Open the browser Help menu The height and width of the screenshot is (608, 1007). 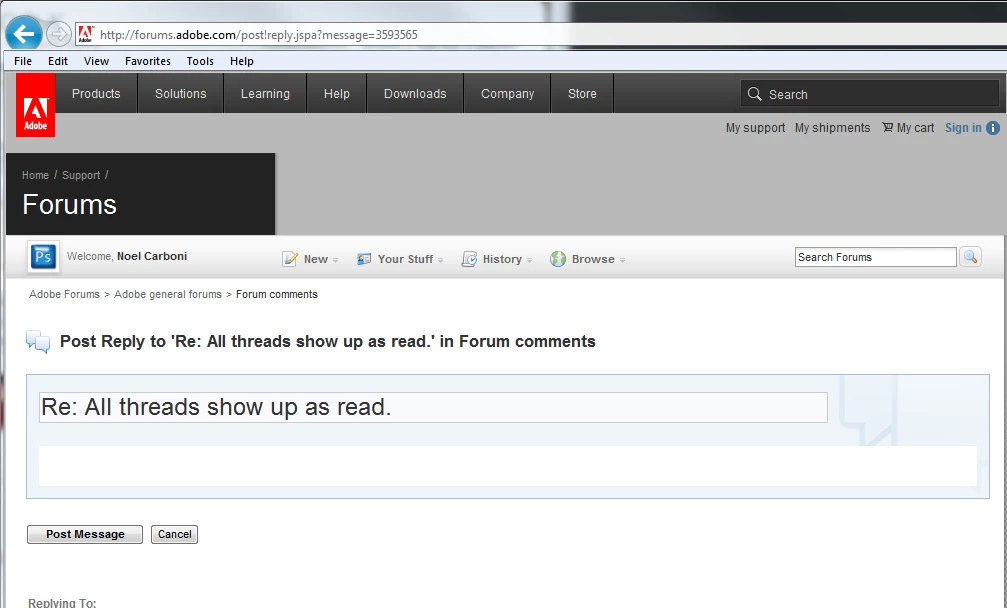241,61
